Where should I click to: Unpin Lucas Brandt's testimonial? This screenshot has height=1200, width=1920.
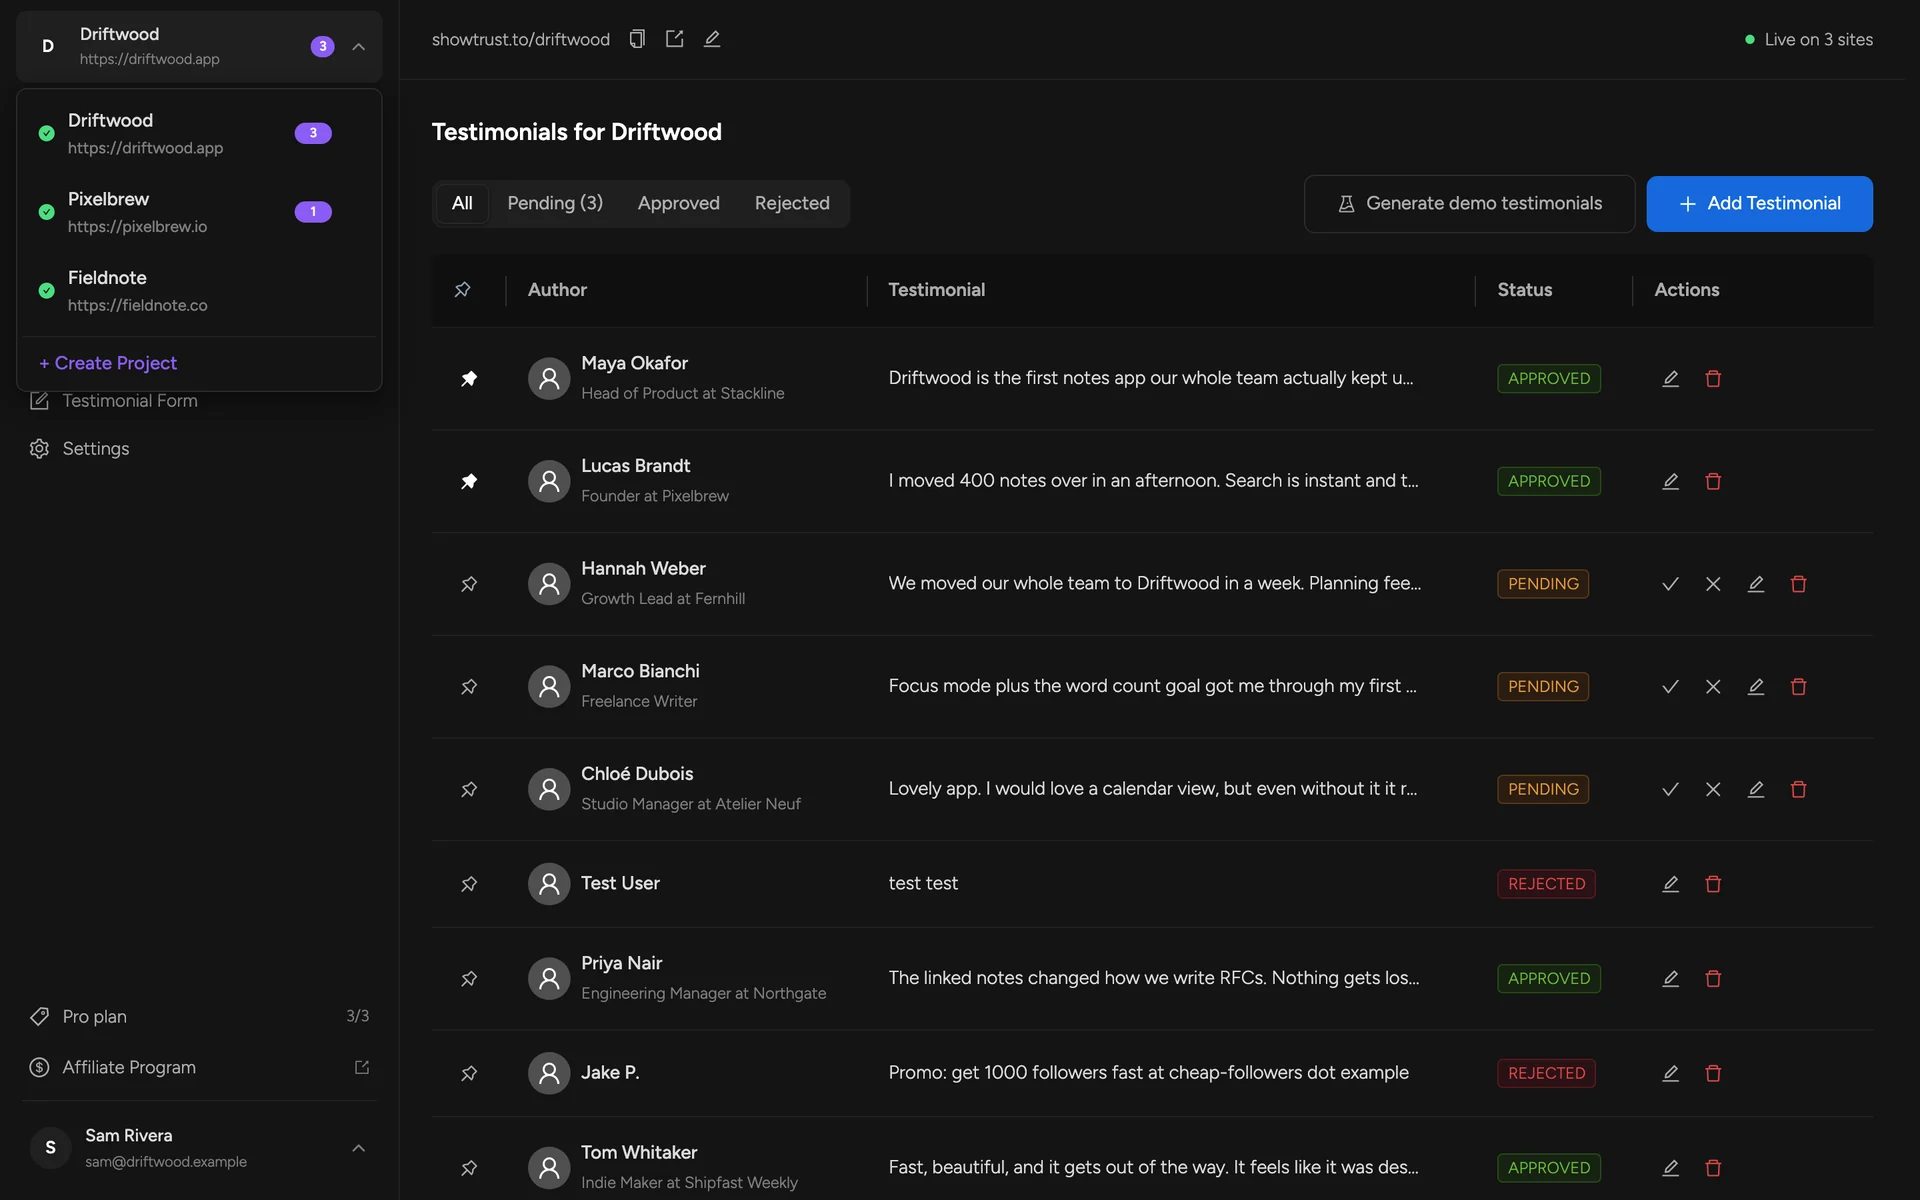[469, 481]
